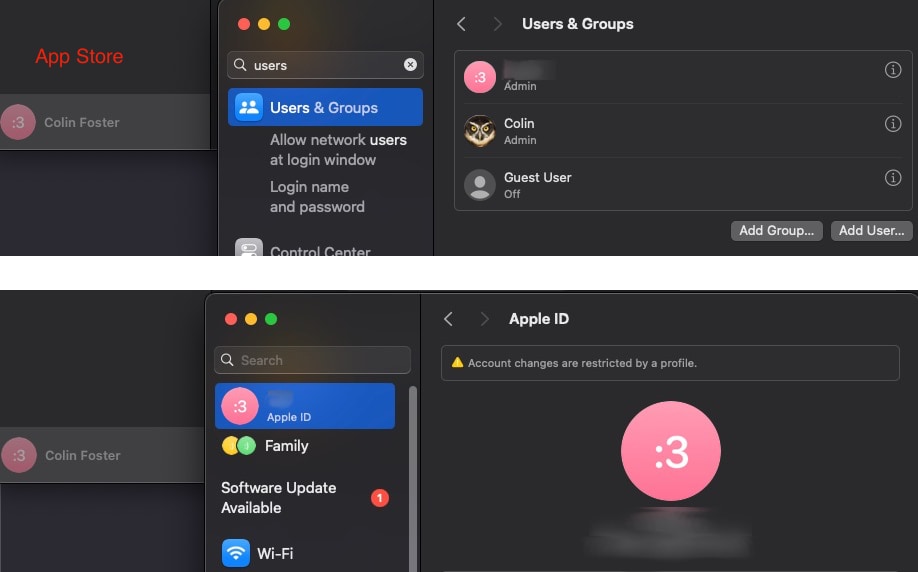Select Users & Groups in sidebar
Screen dimensions: 918x572
325,107
